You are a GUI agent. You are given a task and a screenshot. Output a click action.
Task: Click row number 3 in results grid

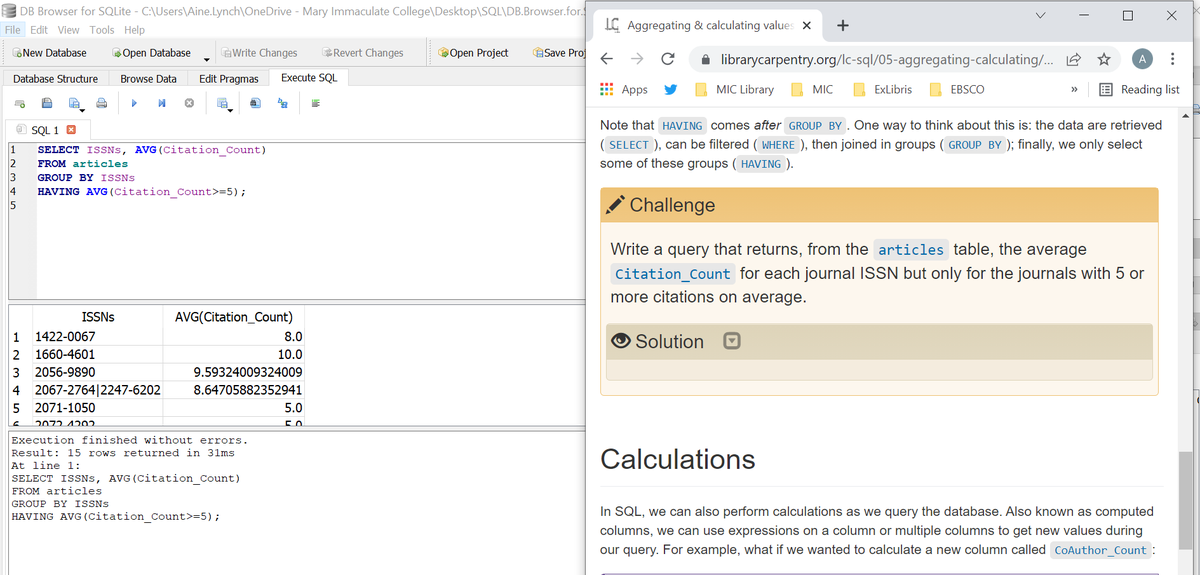[x=17, y=372]
